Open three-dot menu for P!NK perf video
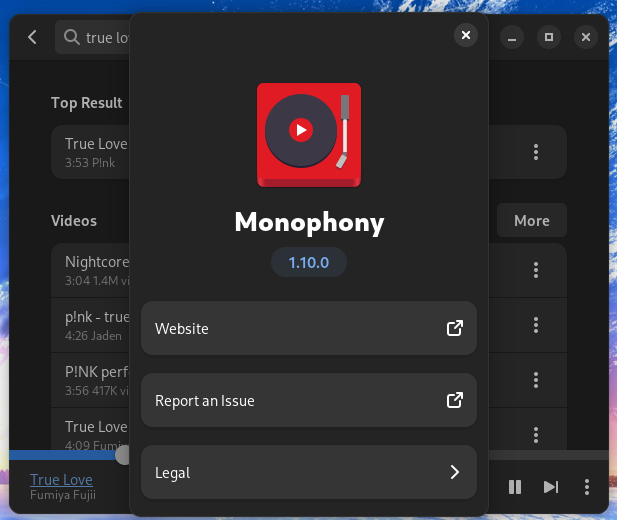This screenshot has height=520, width=617. (x=536, y=380)
